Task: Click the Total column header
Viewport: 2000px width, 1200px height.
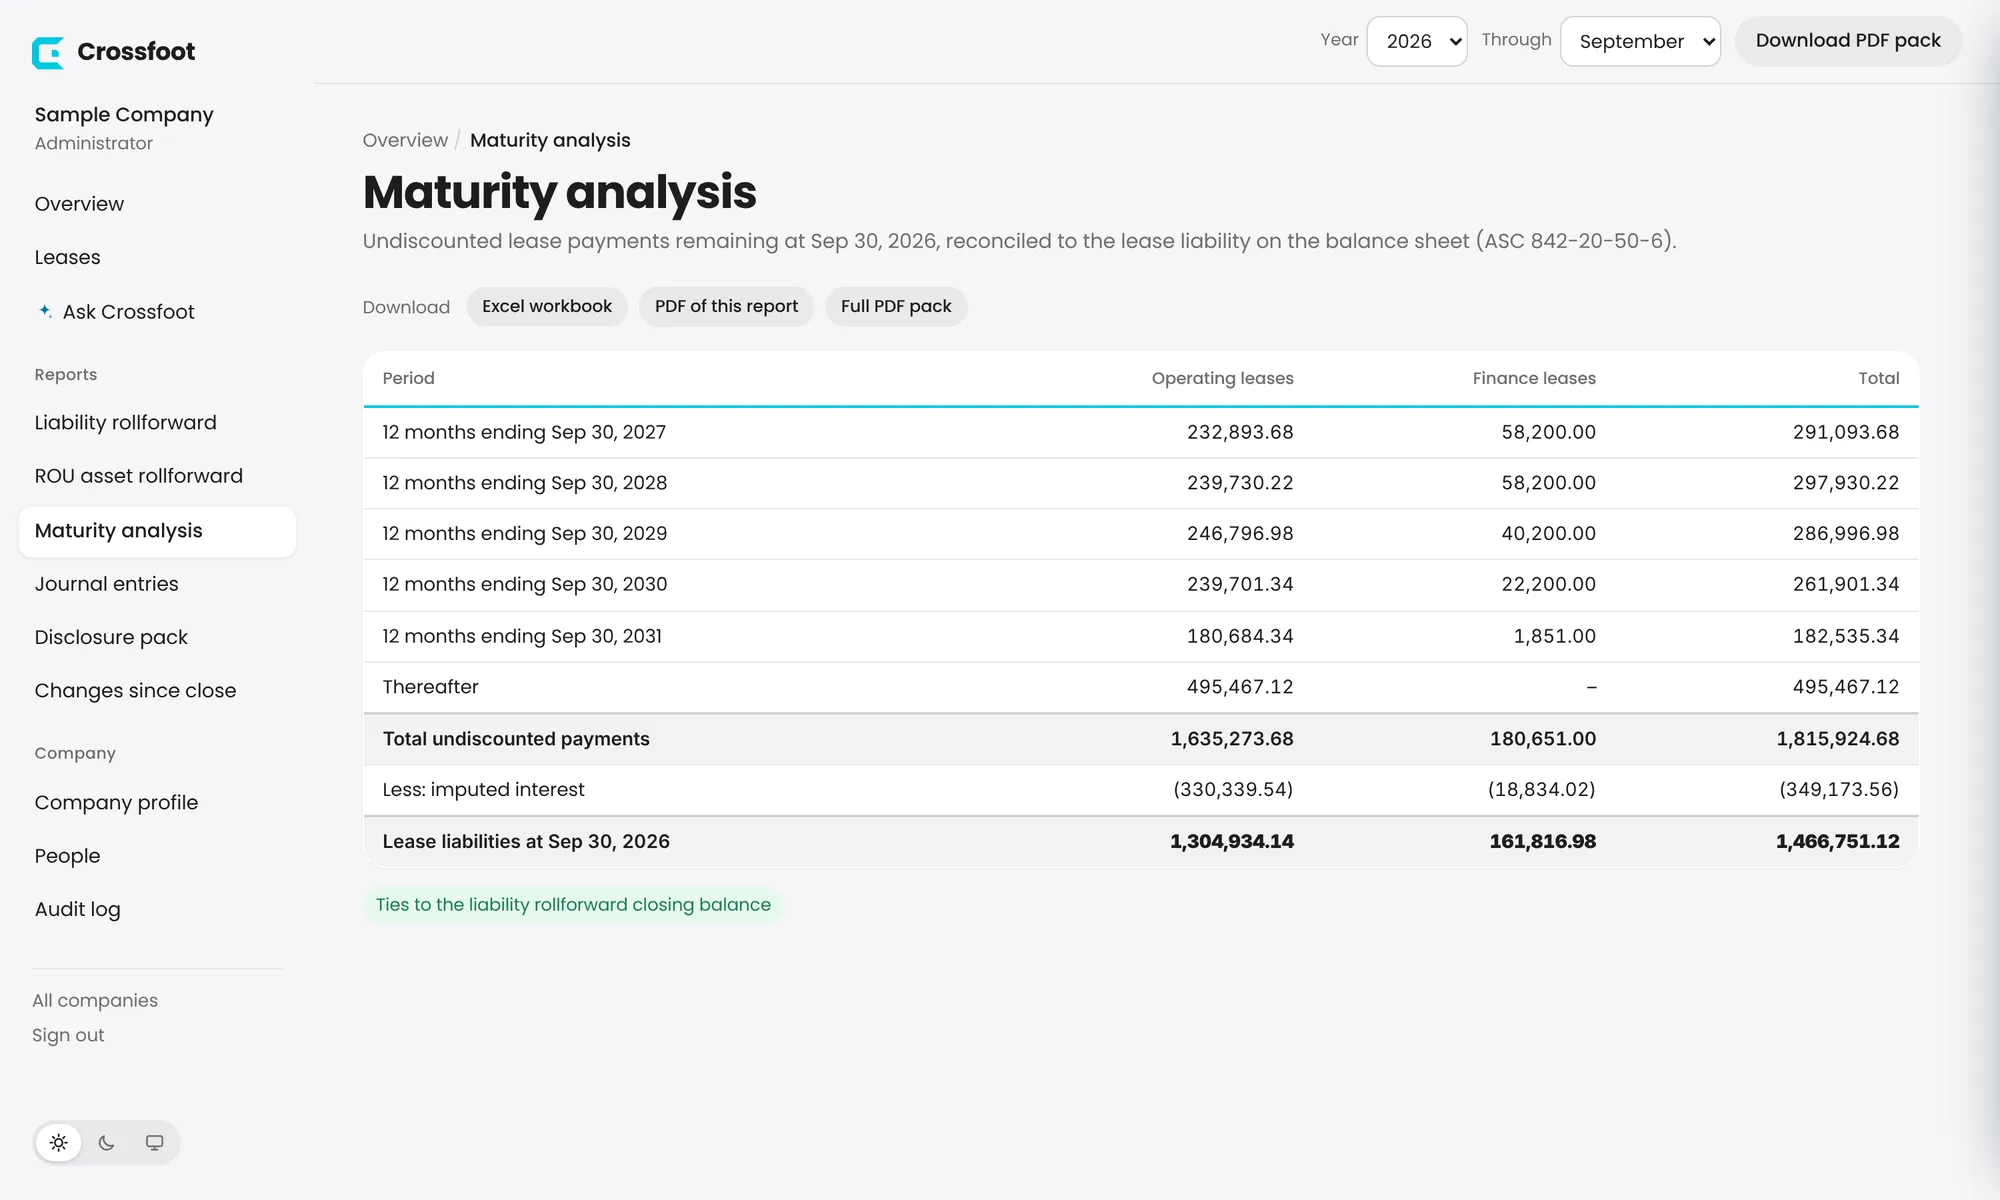Action: (x=1878, y=378)
